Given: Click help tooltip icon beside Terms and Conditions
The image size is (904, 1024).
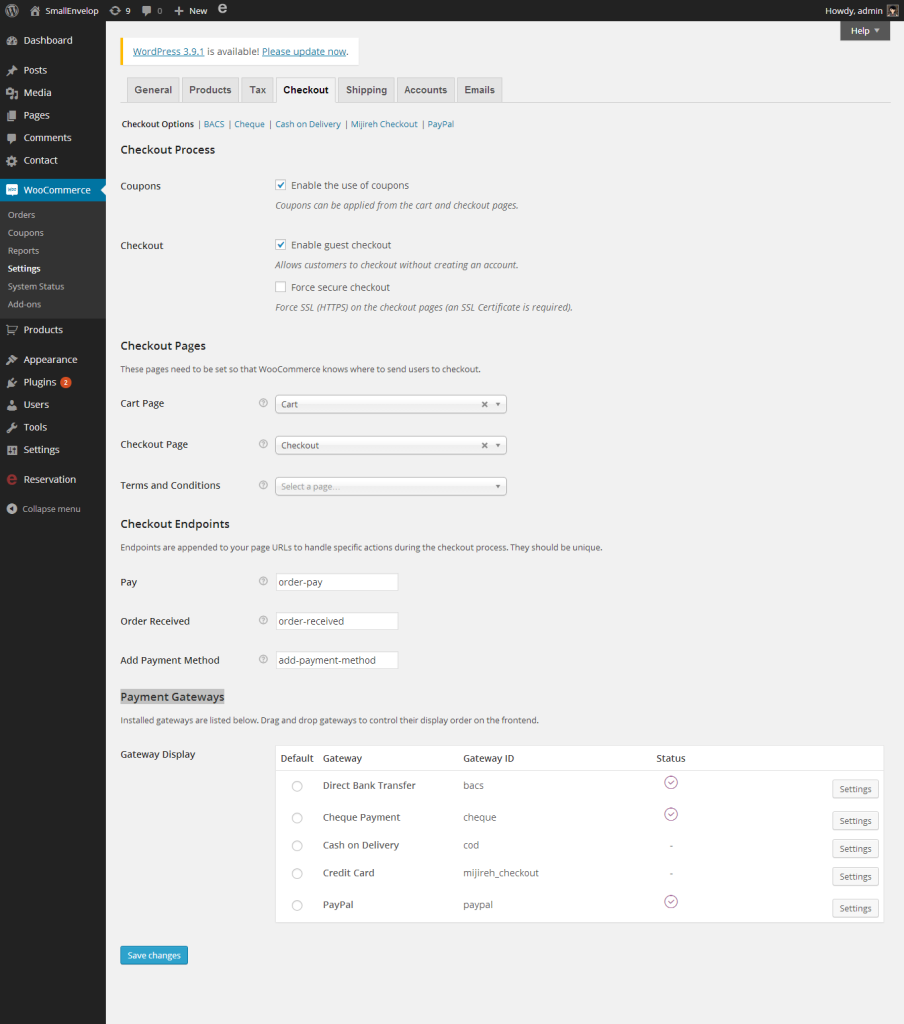Looking at the screenshot, I should 263,485.
